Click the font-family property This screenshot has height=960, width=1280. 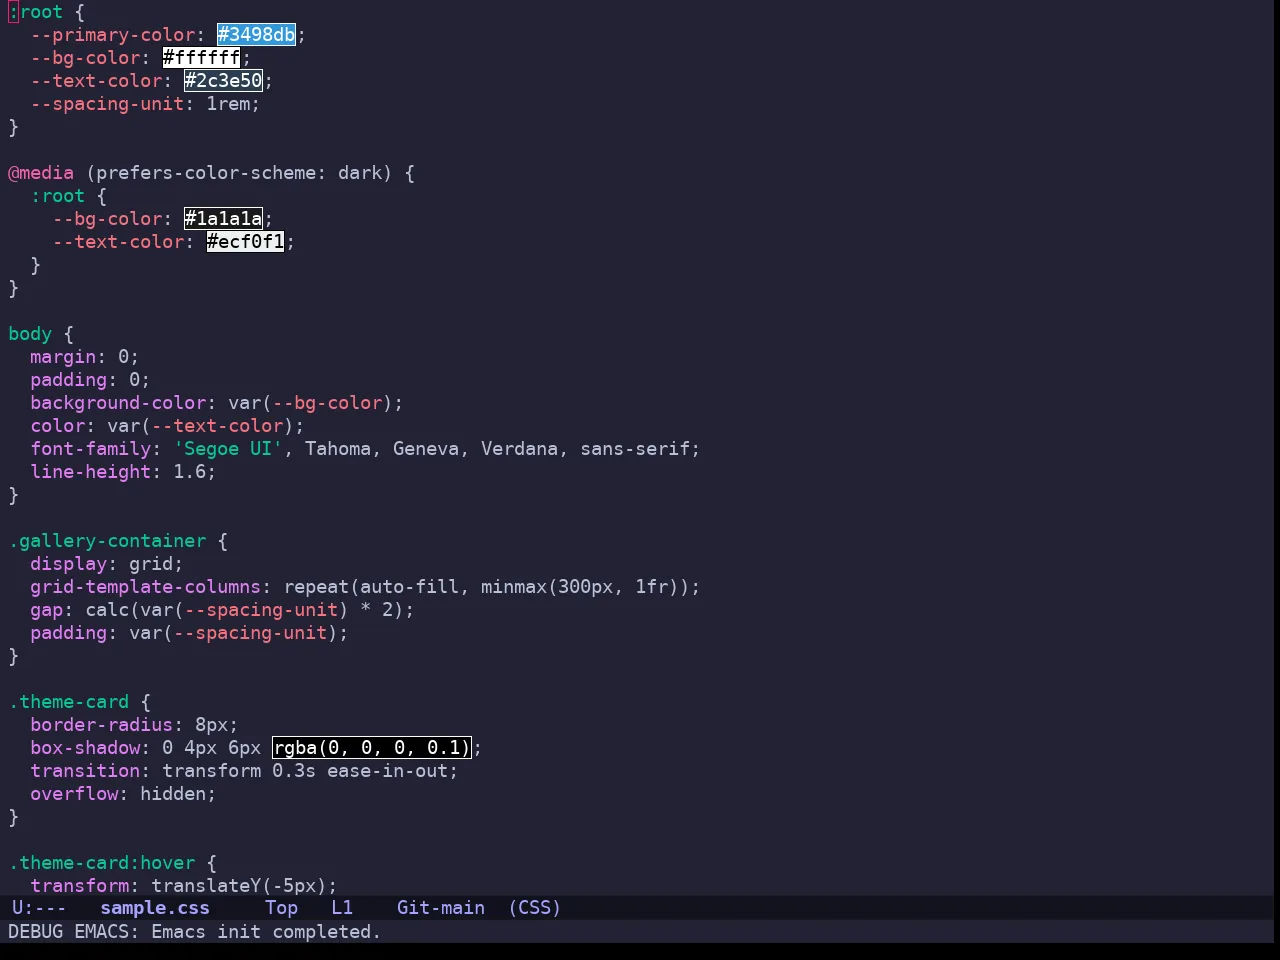91,449
